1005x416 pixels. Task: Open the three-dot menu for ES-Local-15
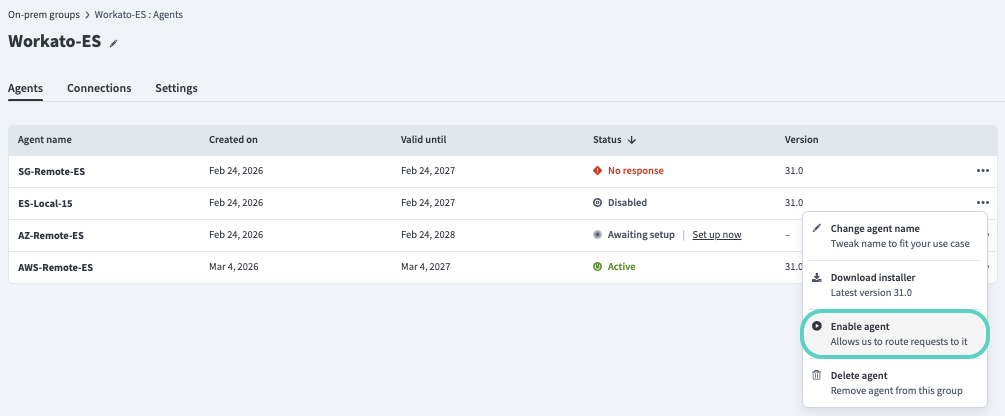pyautogui.click(x=983, y=203)
